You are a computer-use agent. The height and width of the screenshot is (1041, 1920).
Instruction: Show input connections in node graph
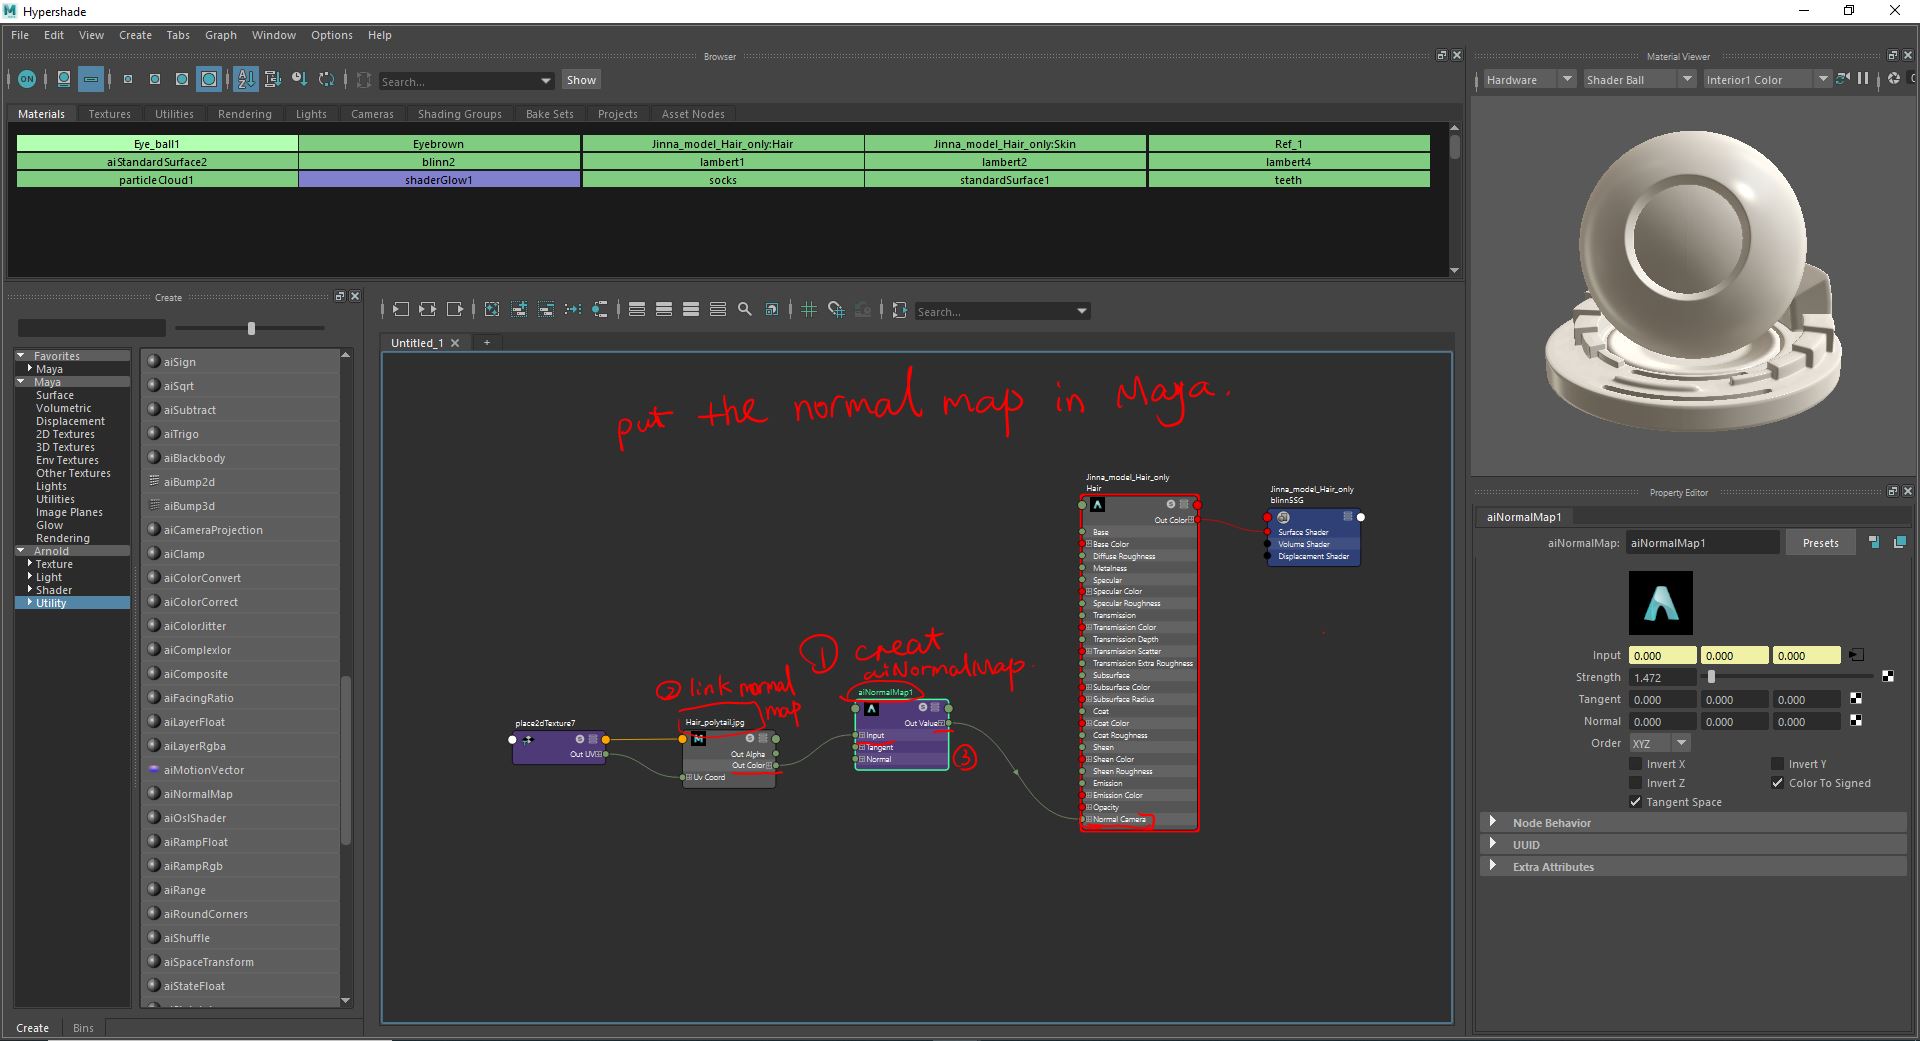(401, 310)
